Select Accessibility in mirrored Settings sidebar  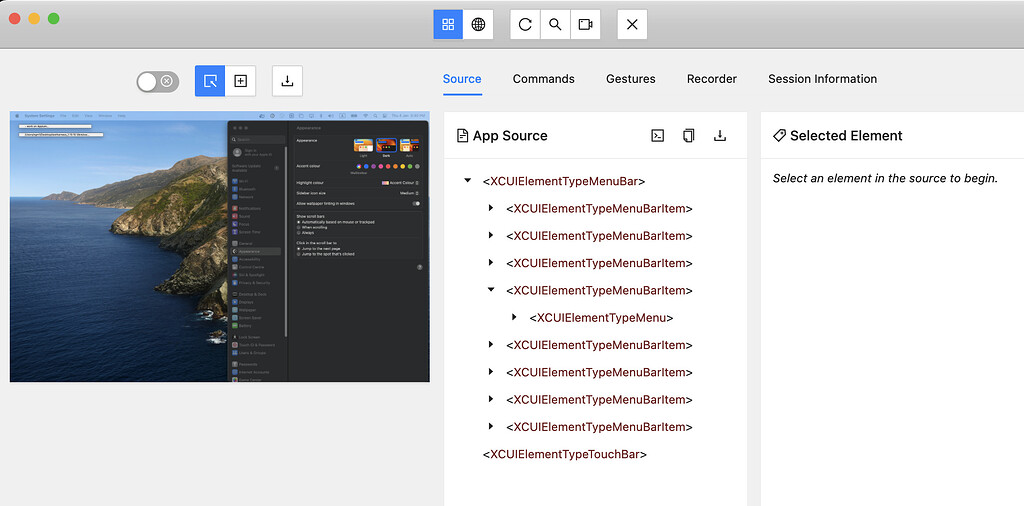246,259
